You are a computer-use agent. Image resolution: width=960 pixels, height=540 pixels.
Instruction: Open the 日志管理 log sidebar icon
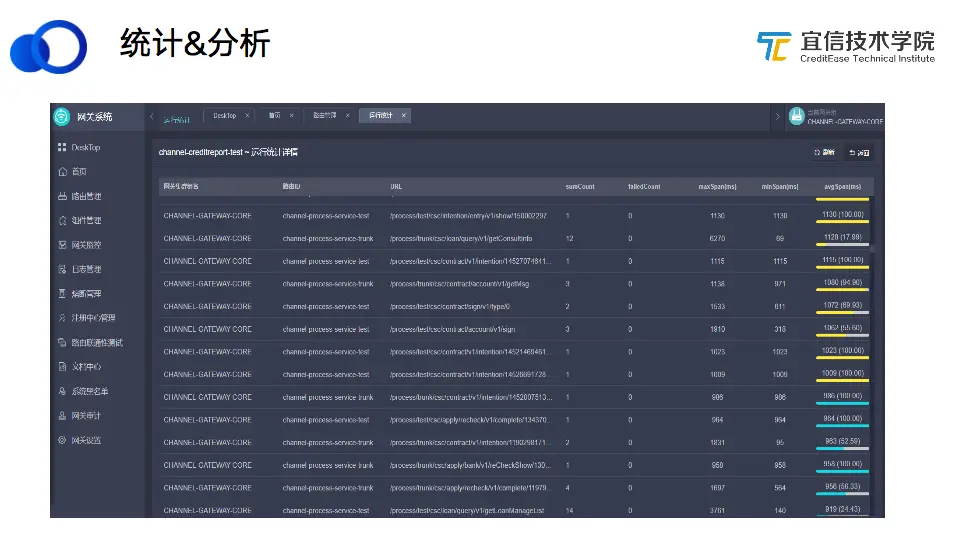click(62, 269)
